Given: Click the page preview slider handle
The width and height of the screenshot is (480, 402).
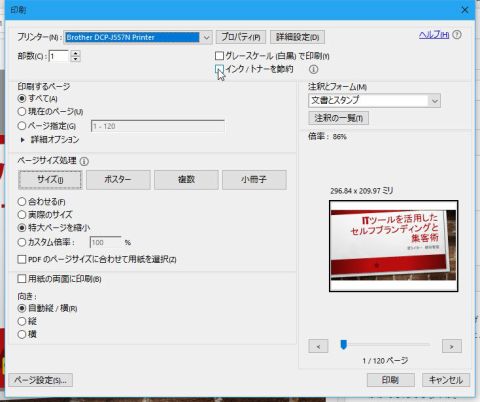Looking at the screenshot, I should click(x=343, y=345).
